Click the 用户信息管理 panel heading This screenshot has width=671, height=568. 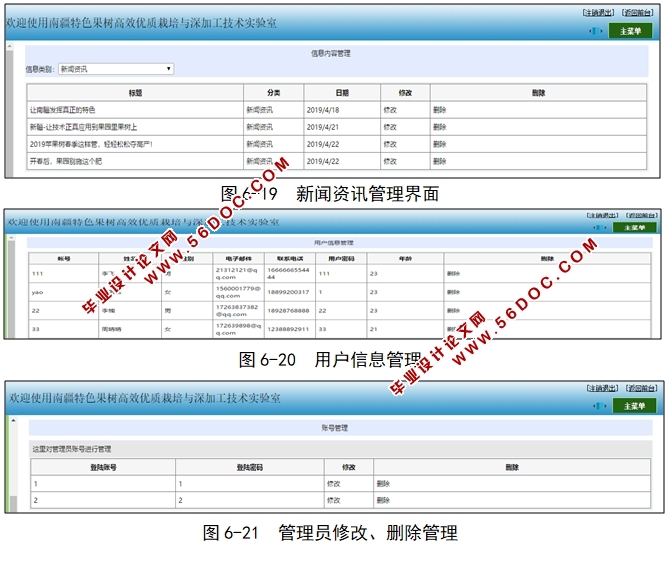click(333, 243)
